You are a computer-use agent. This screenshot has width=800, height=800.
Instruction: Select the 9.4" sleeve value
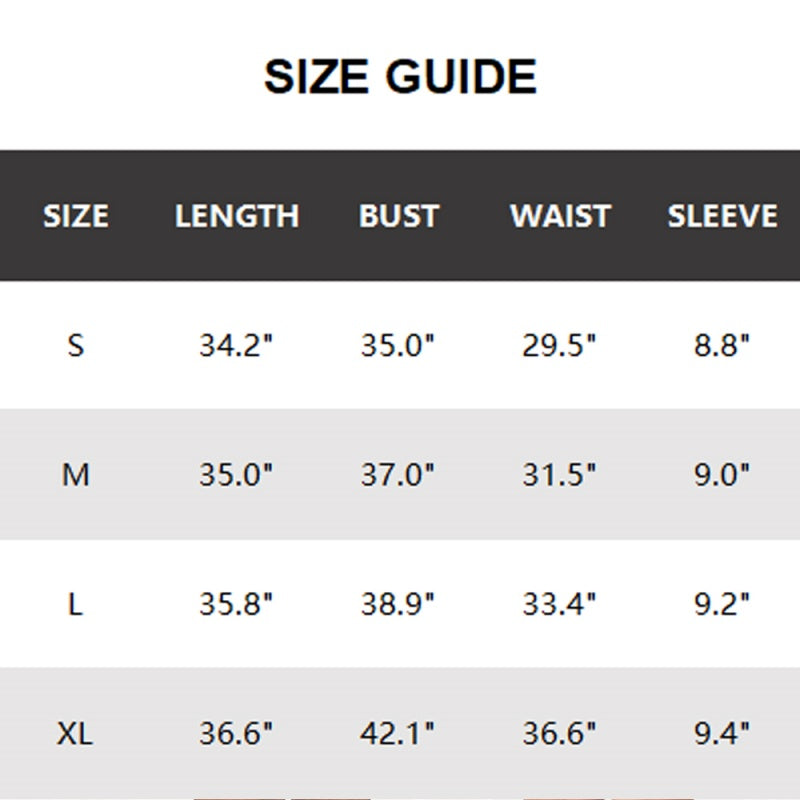tap(722, 734)
